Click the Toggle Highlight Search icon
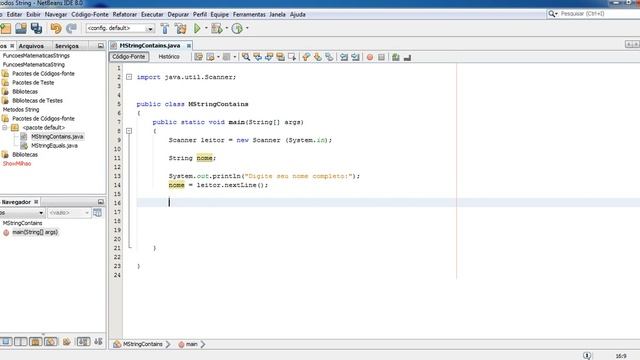 [280, 57]
